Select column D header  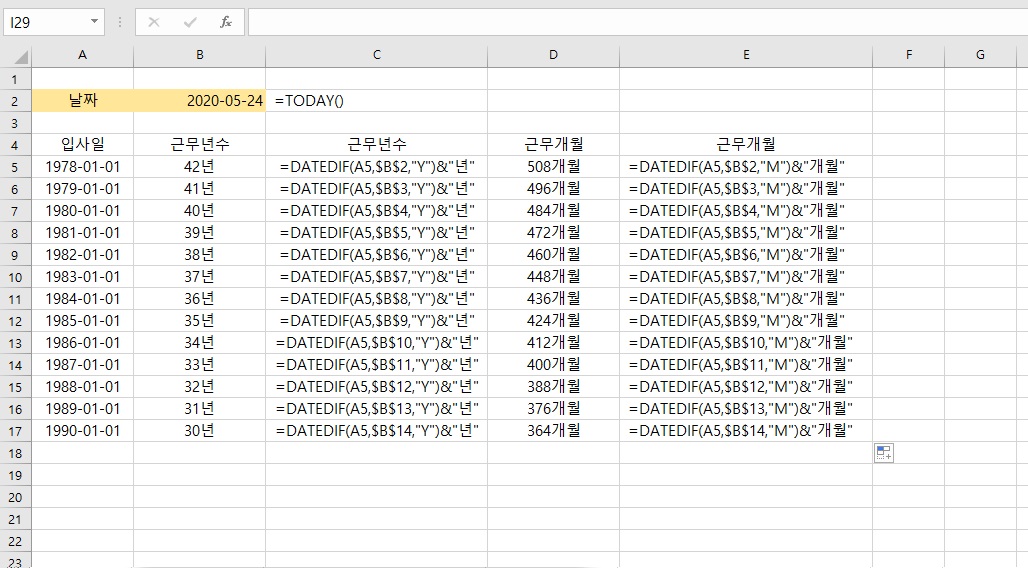coord(553,55)
